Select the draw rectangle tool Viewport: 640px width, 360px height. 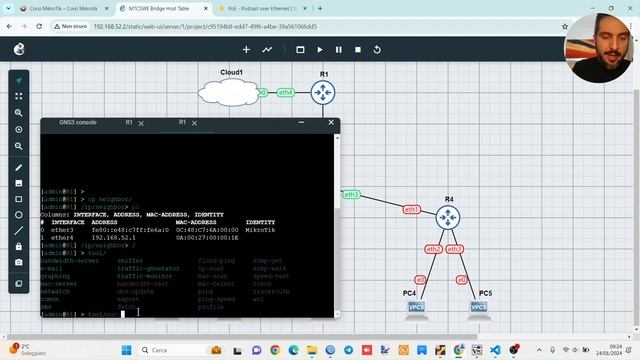point(19,199)
